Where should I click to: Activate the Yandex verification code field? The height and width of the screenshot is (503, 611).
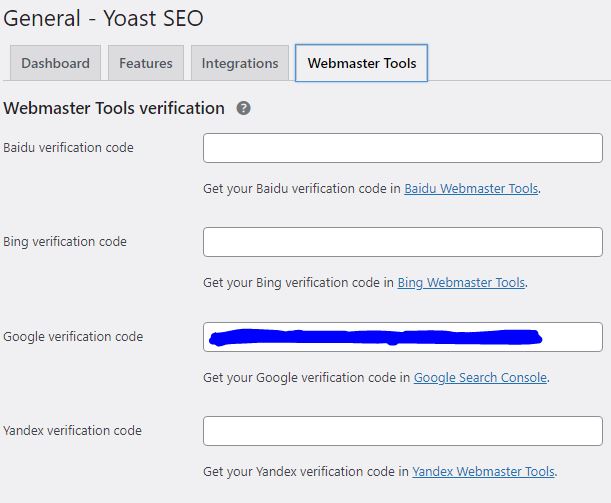click(402, 431)
